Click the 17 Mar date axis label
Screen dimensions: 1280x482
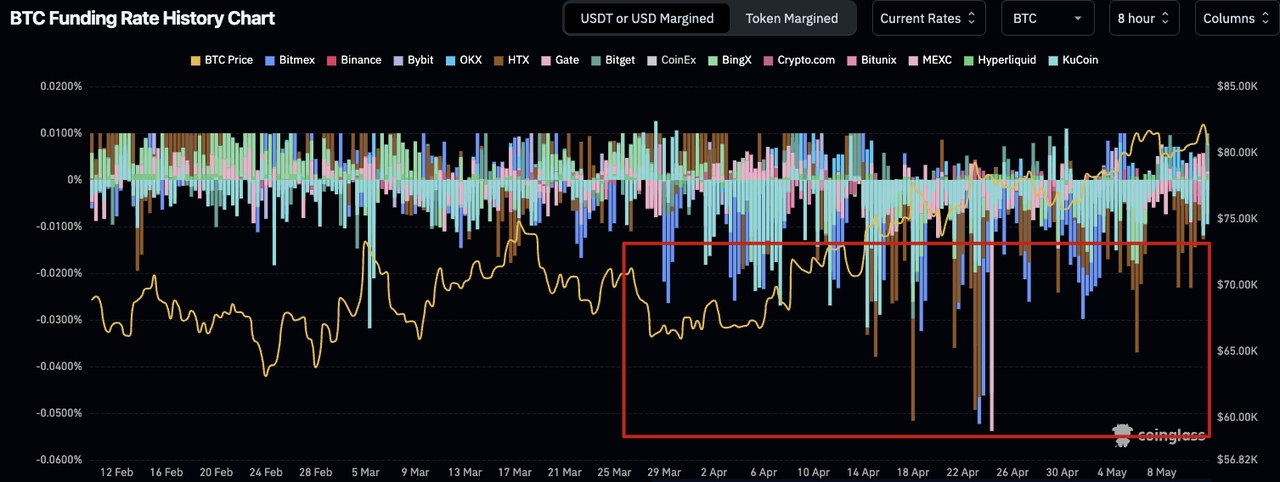[x=514, y=472]
